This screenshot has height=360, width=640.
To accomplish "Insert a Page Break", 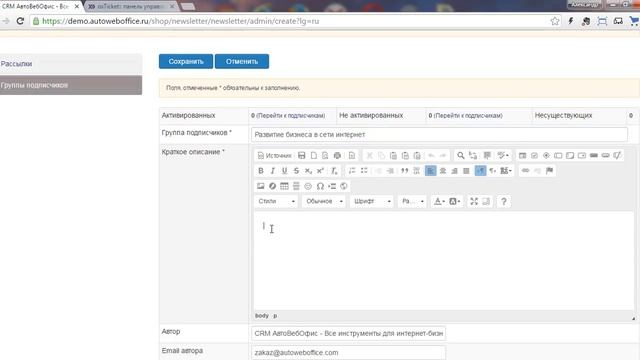I will pos(332,186).
